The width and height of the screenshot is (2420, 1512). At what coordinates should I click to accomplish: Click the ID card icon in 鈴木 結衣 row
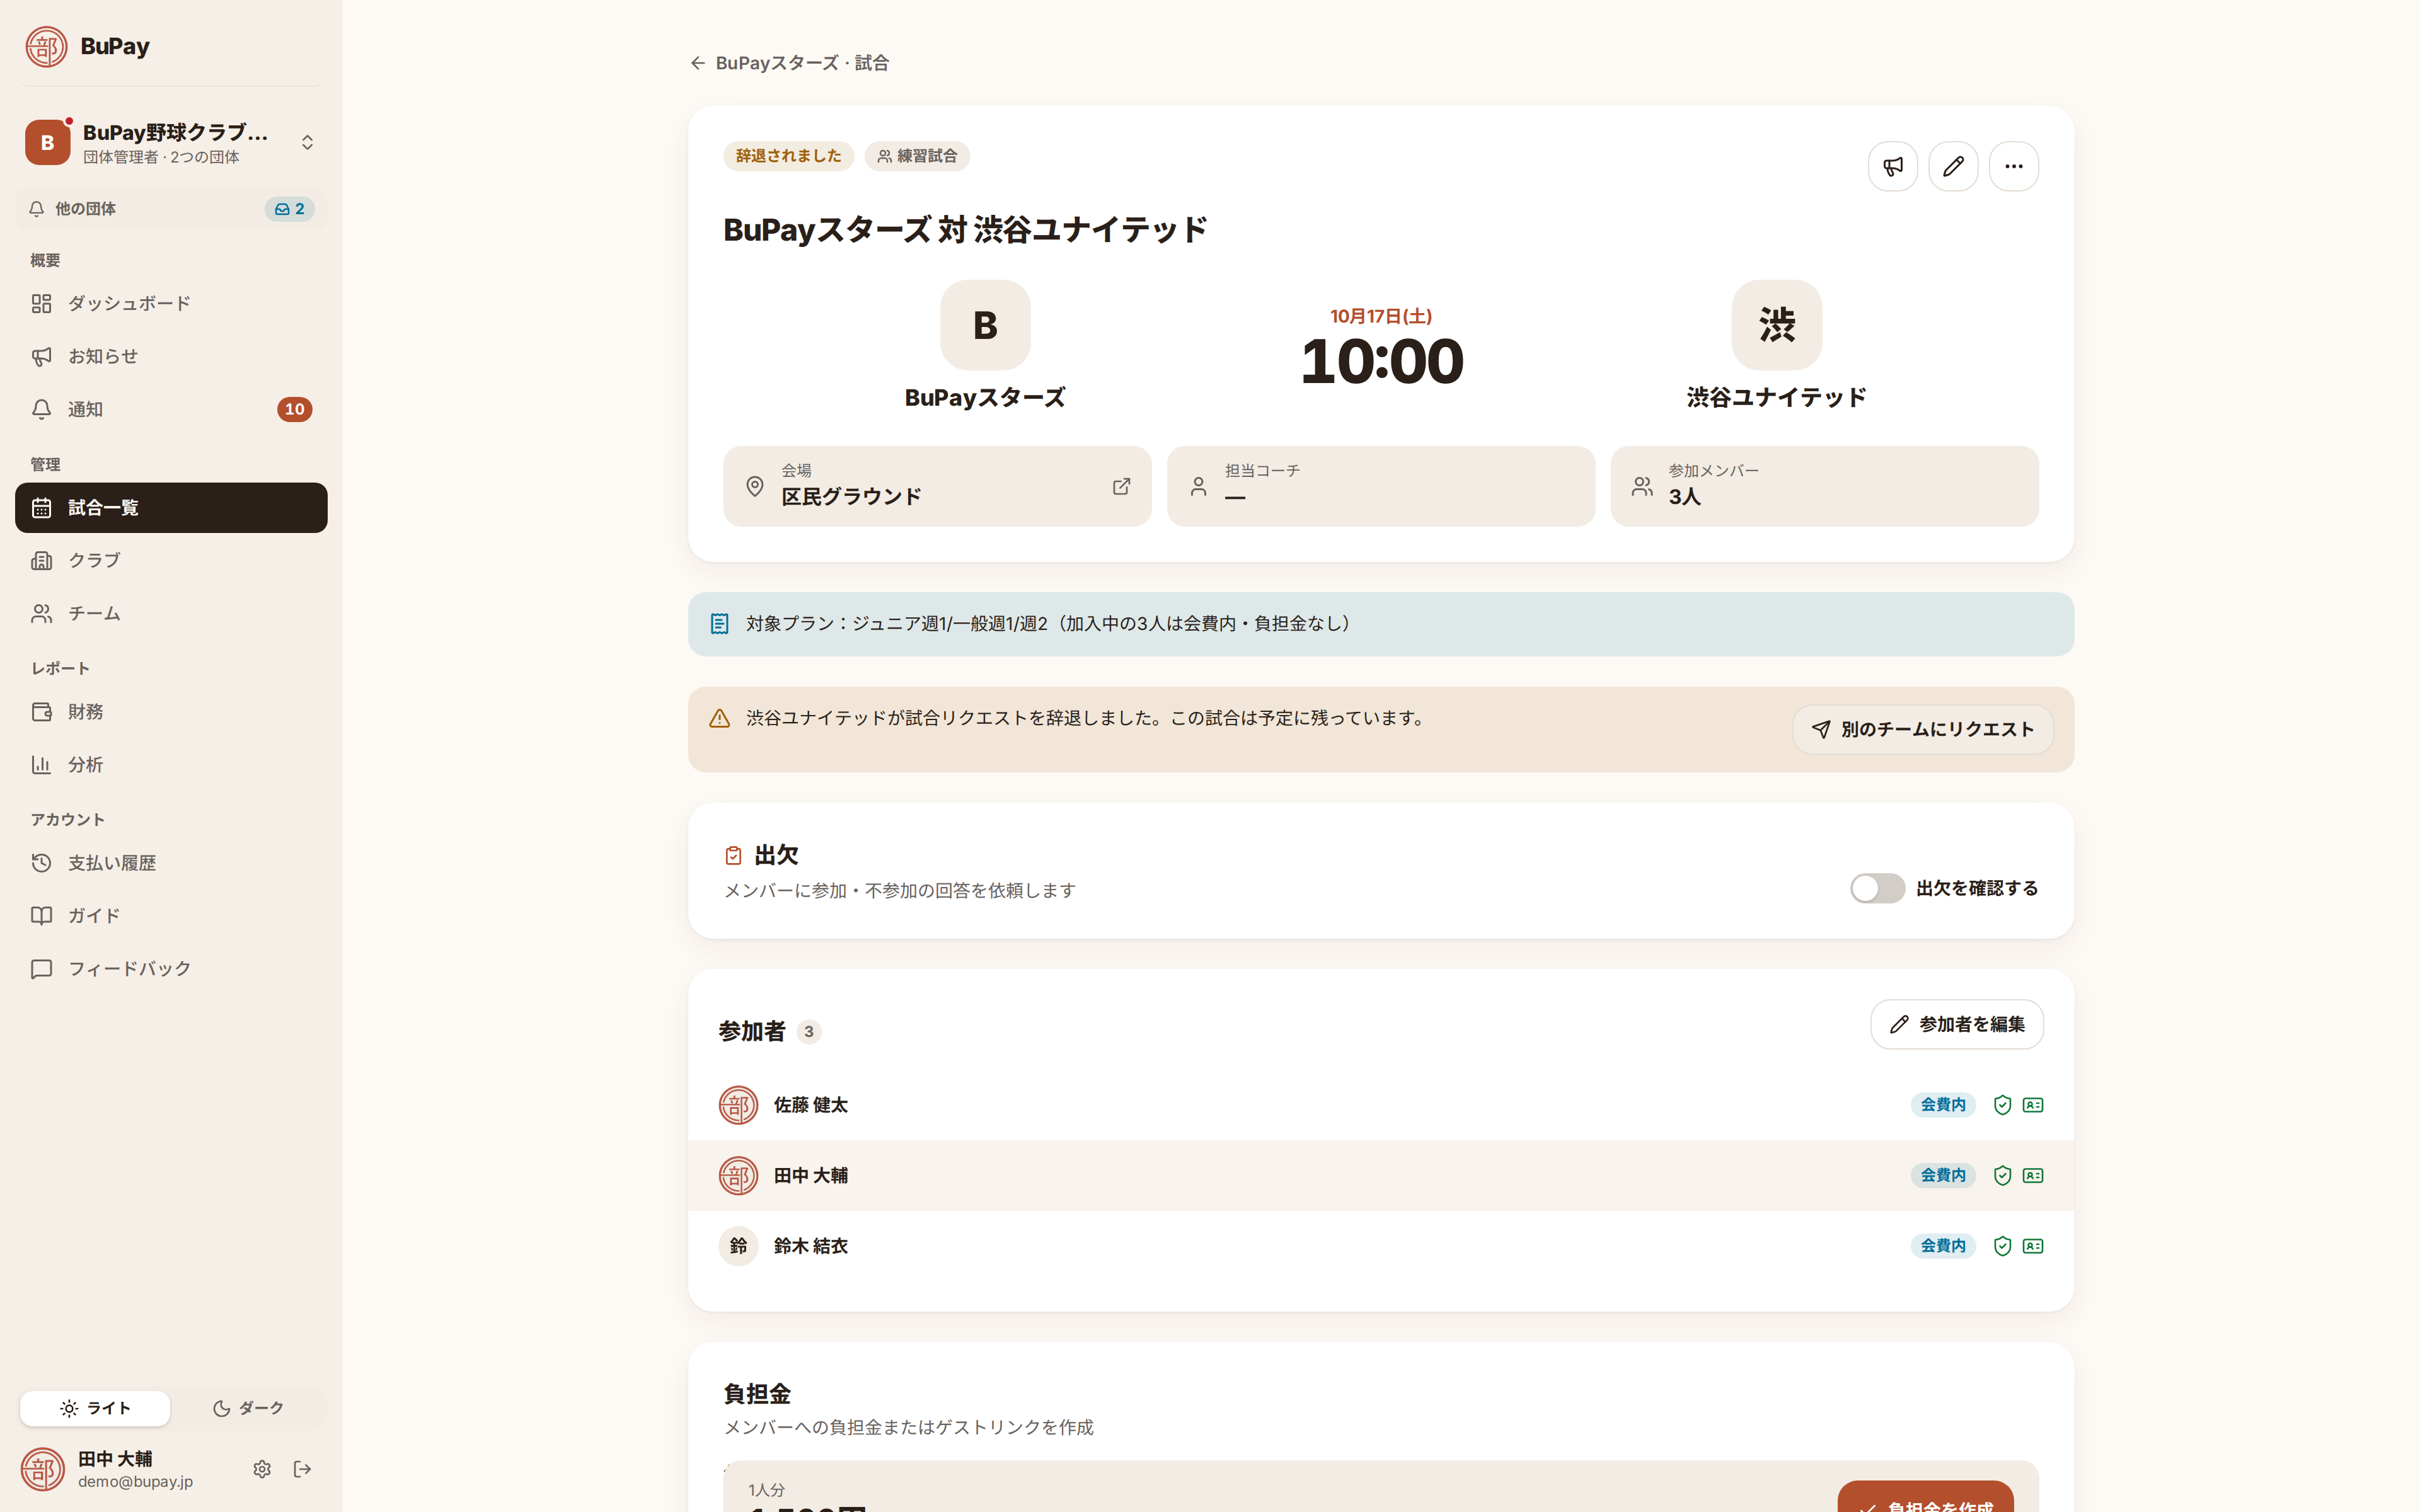point(2033,1246)
